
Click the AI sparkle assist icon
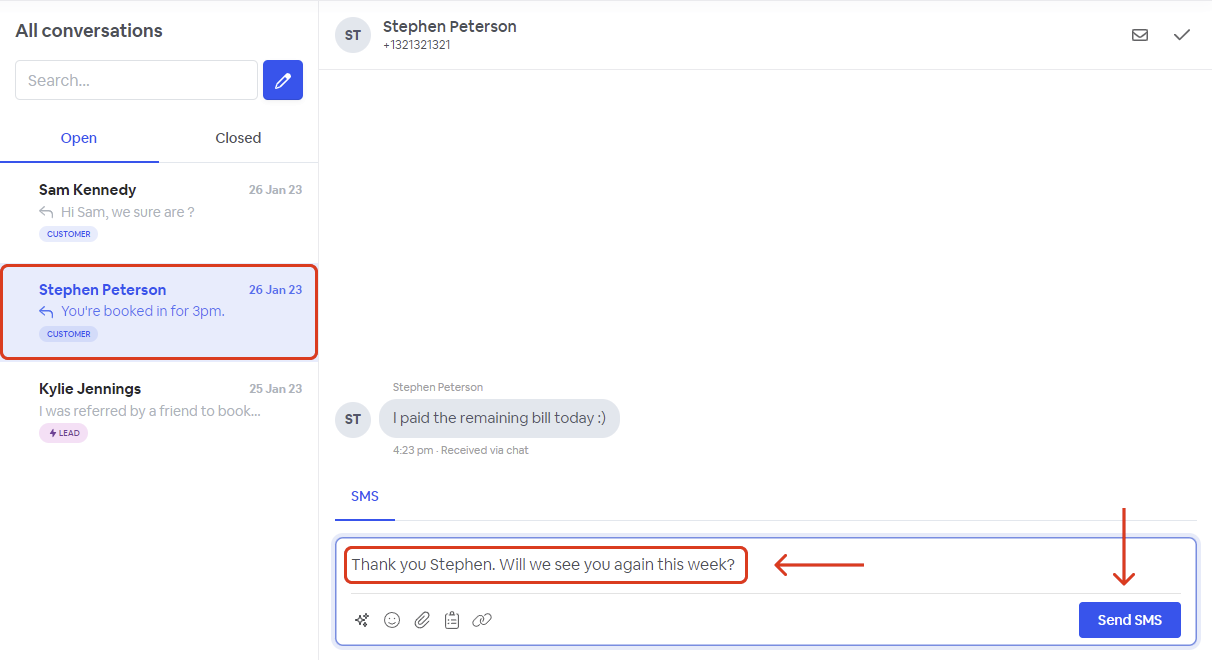click(x=362, y=620)
